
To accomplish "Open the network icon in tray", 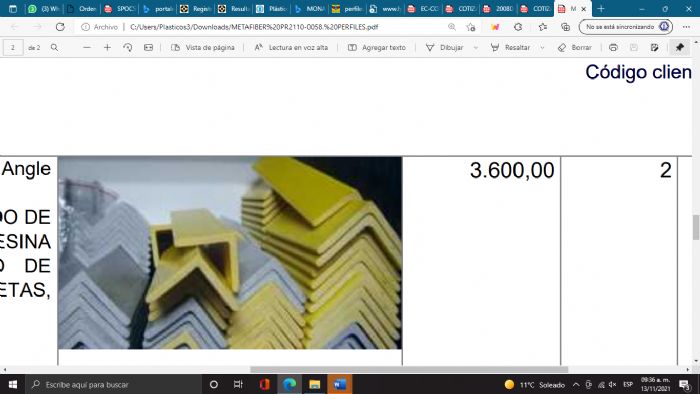I will pos(601,384).
